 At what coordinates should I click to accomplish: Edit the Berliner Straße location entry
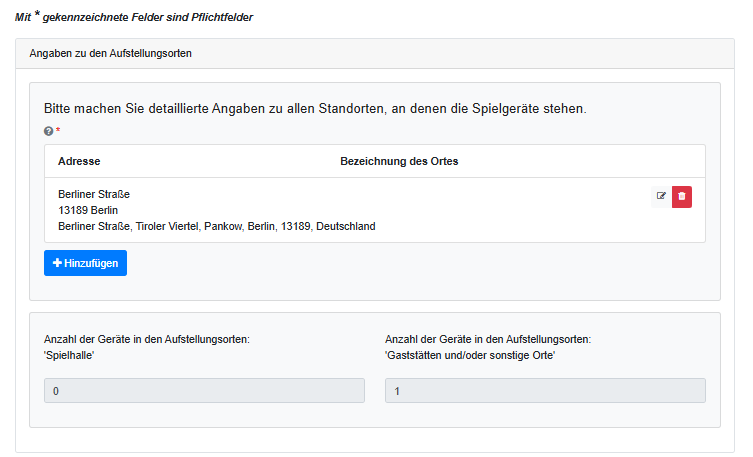pos(660,196)
